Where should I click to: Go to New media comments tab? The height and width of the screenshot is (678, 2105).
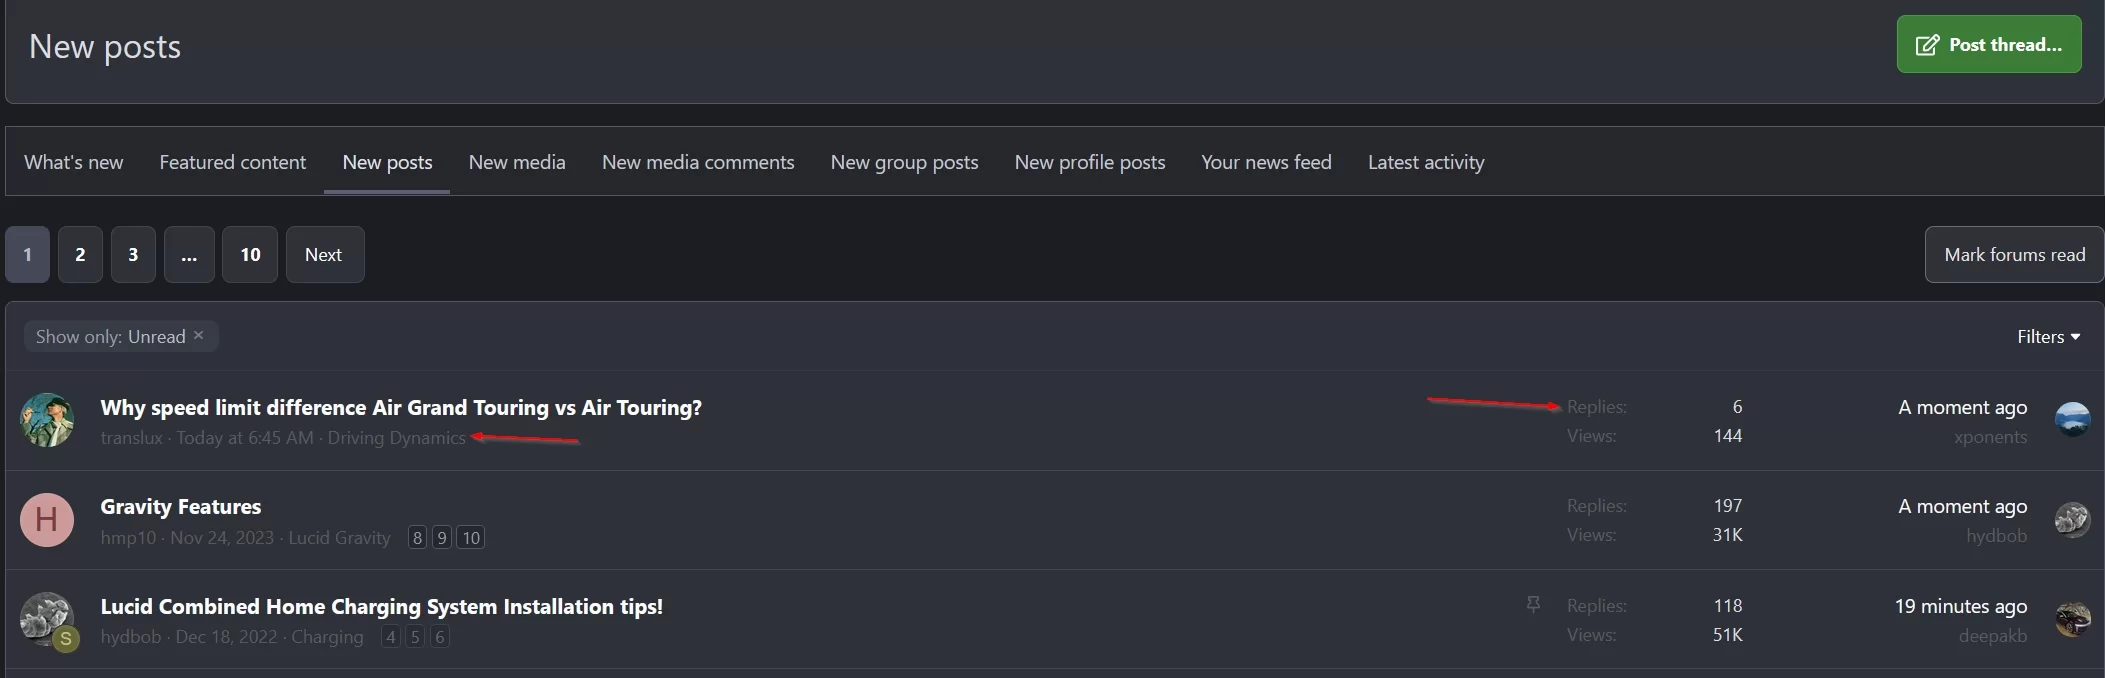pos(698,162)
